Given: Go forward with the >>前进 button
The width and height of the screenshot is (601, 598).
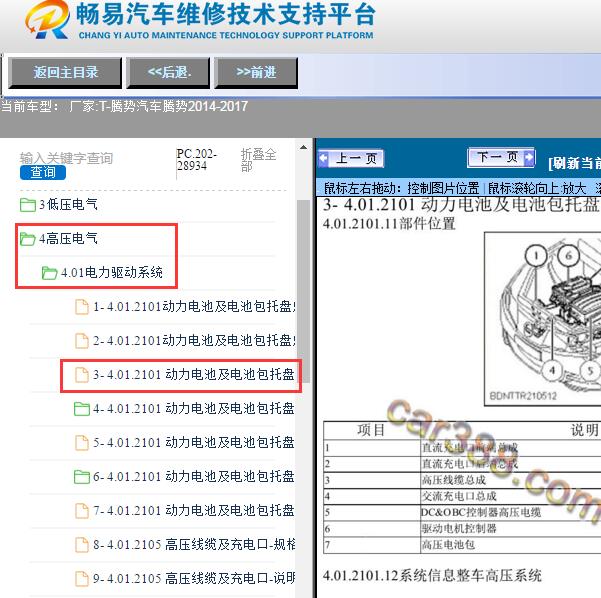Looking at the screenshot, I should pos(256,73).
